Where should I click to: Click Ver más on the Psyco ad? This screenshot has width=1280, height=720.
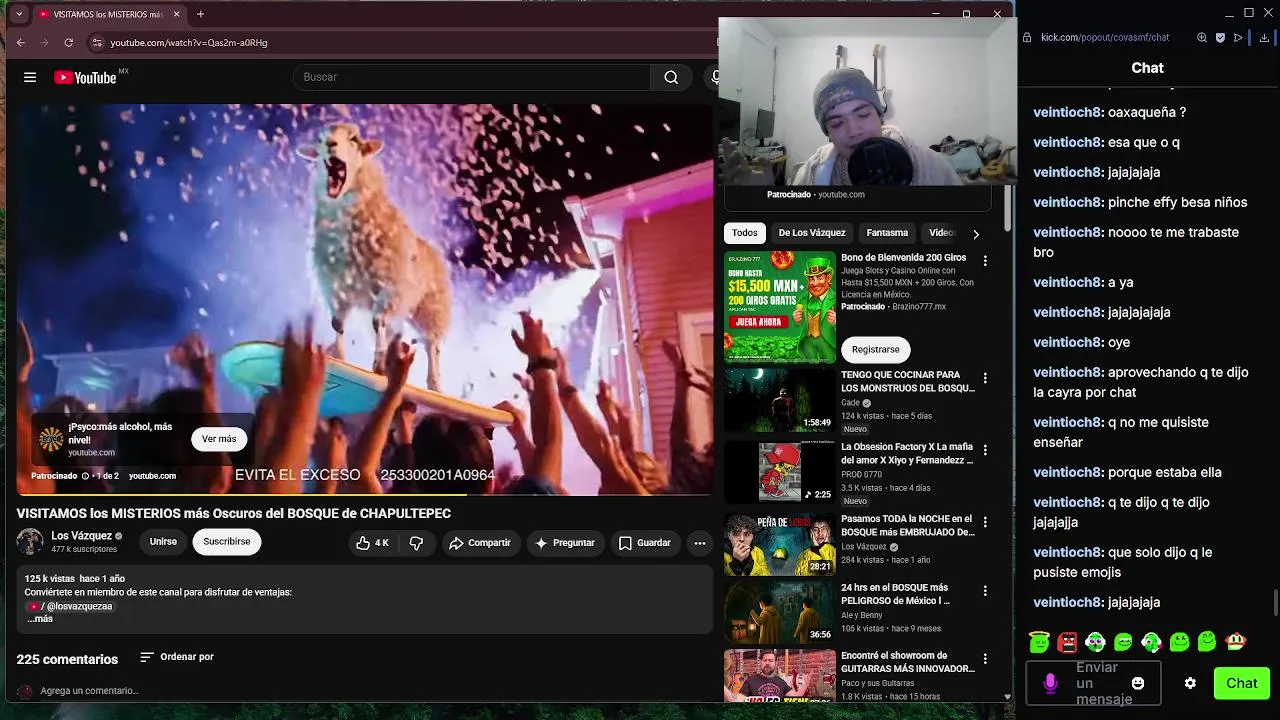click(x=219, y=439)
